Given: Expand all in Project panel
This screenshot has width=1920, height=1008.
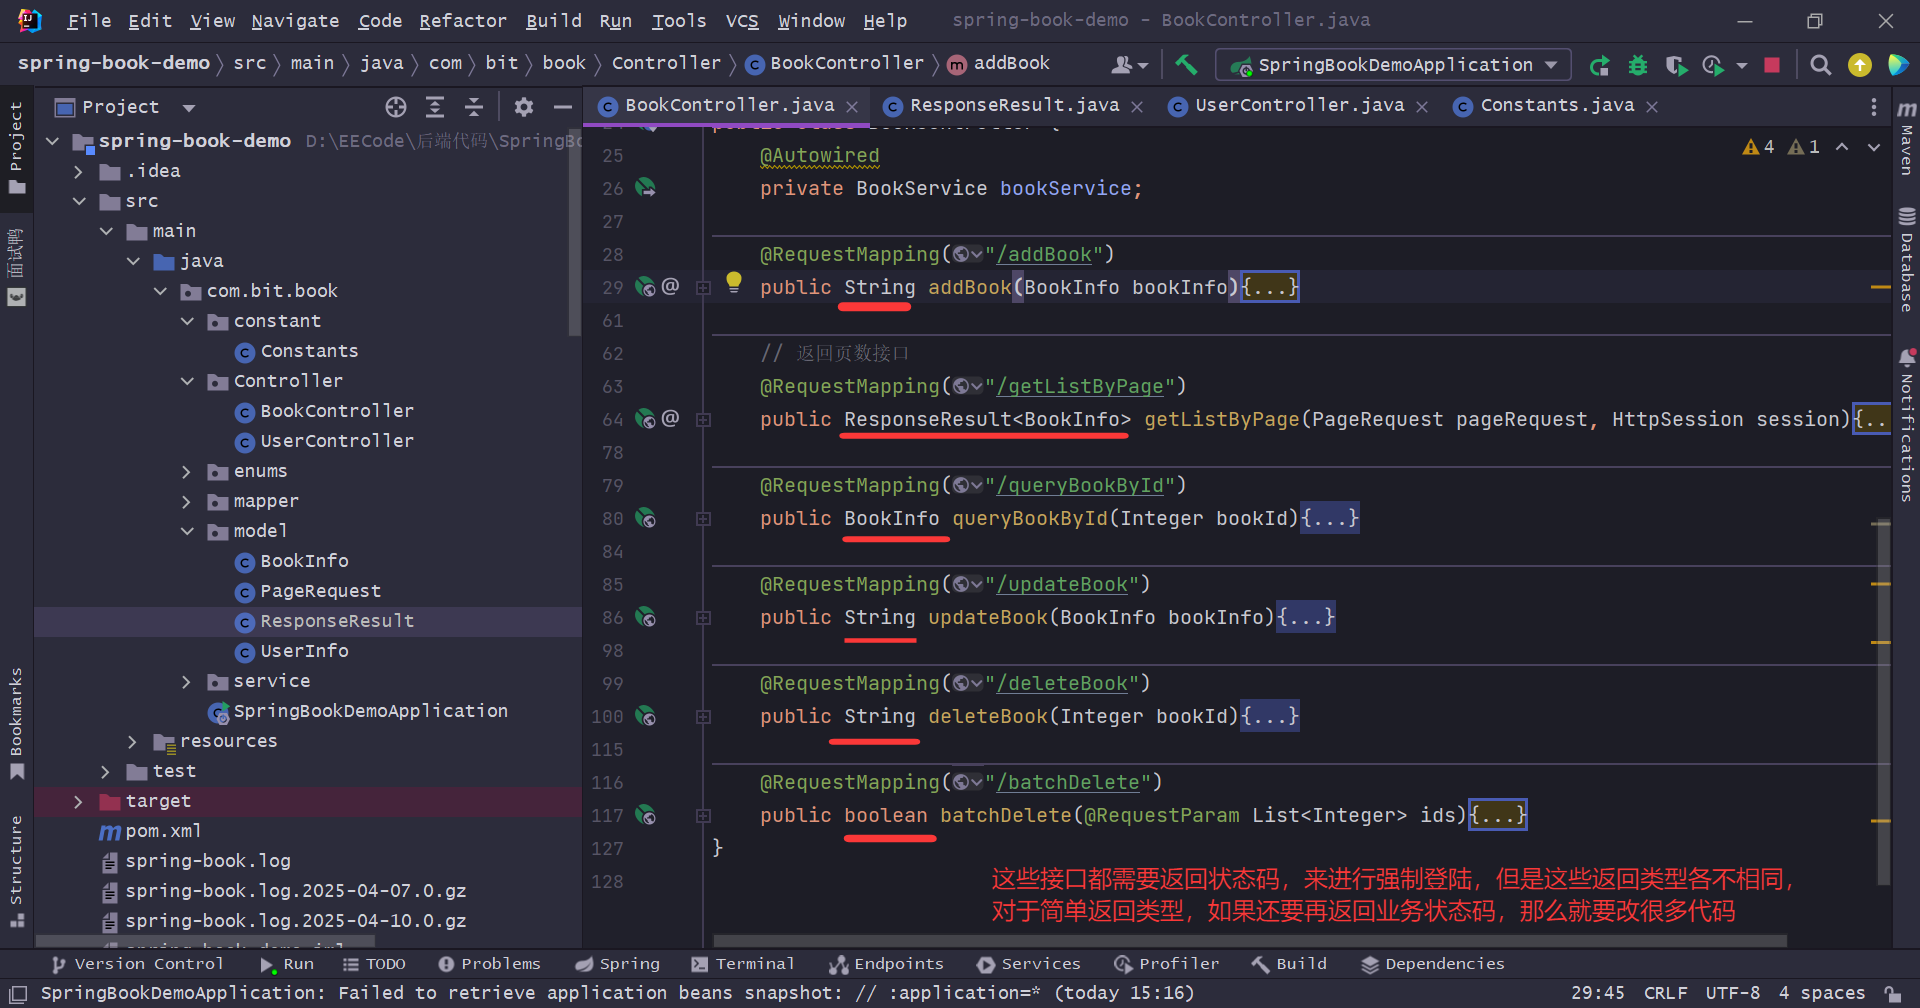Looking at the screenshot, I should (x=435, y=107).
